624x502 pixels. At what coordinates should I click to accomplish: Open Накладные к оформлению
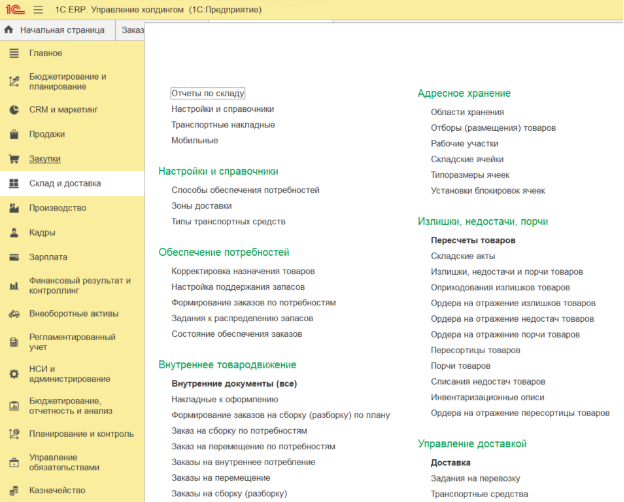(224, 399)
